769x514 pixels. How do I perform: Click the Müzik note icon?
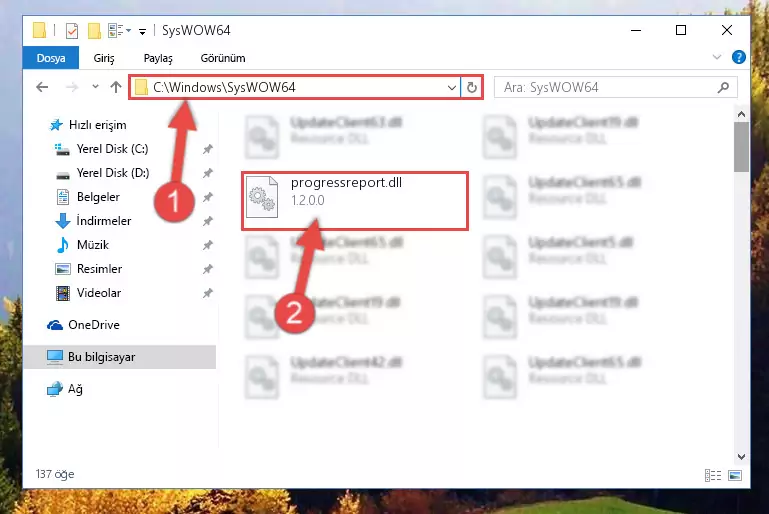click(x=63, y=245)
